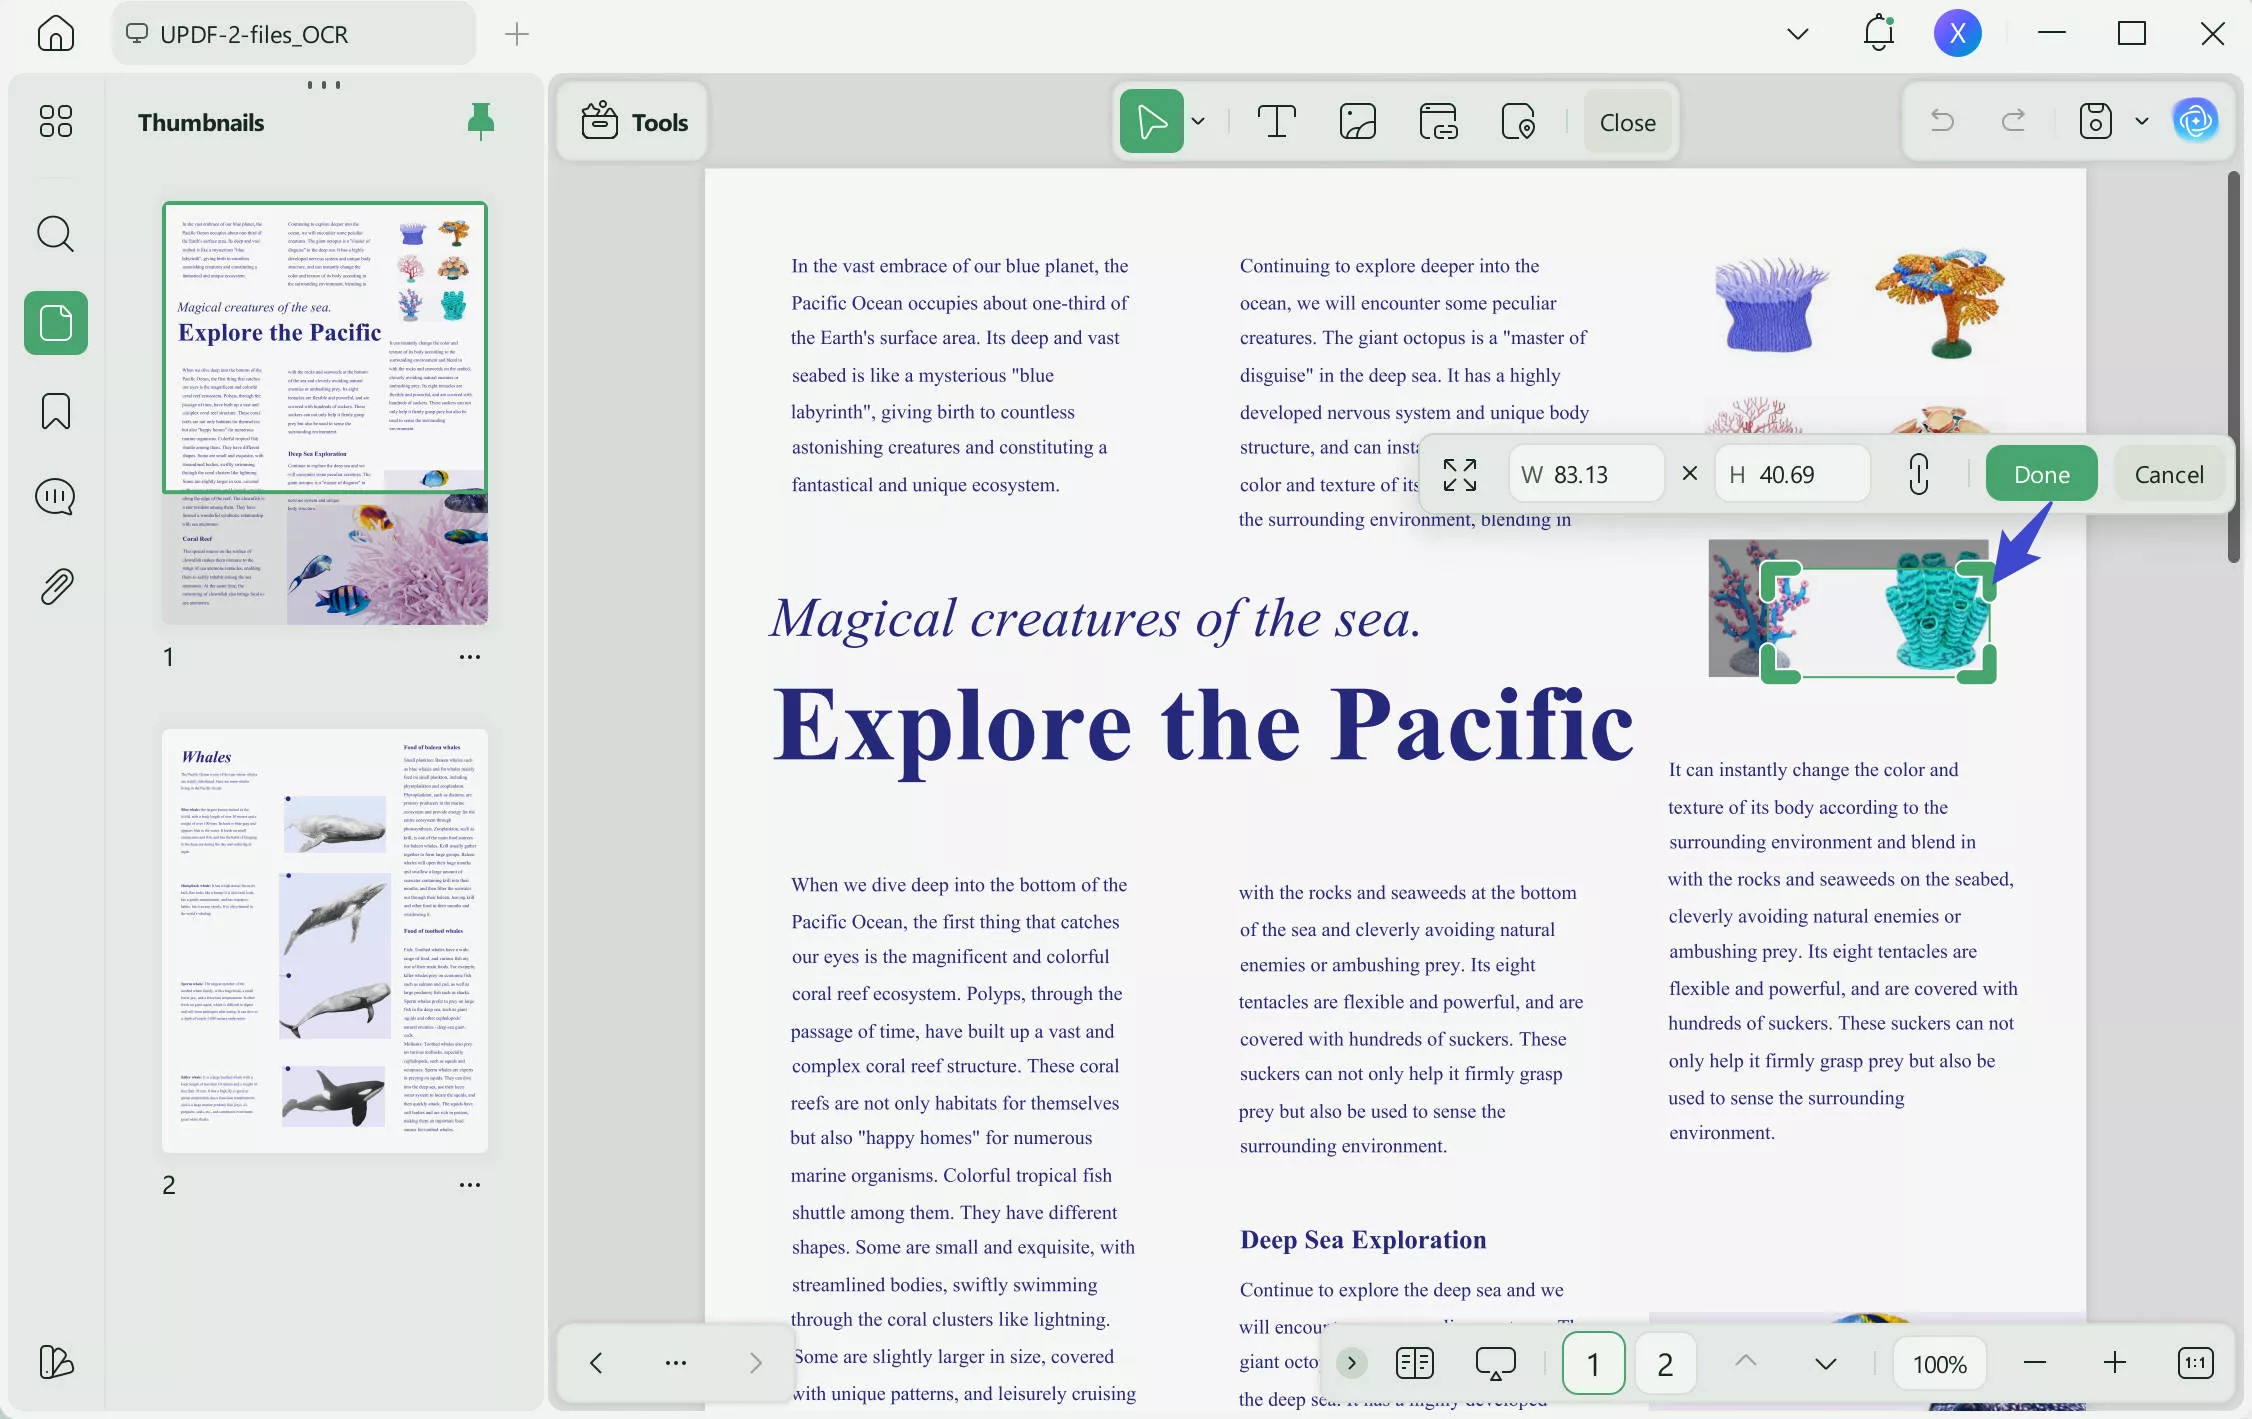Open the bookmarks sidebar panel
Screen dimensions: 2252x1419
55,411
